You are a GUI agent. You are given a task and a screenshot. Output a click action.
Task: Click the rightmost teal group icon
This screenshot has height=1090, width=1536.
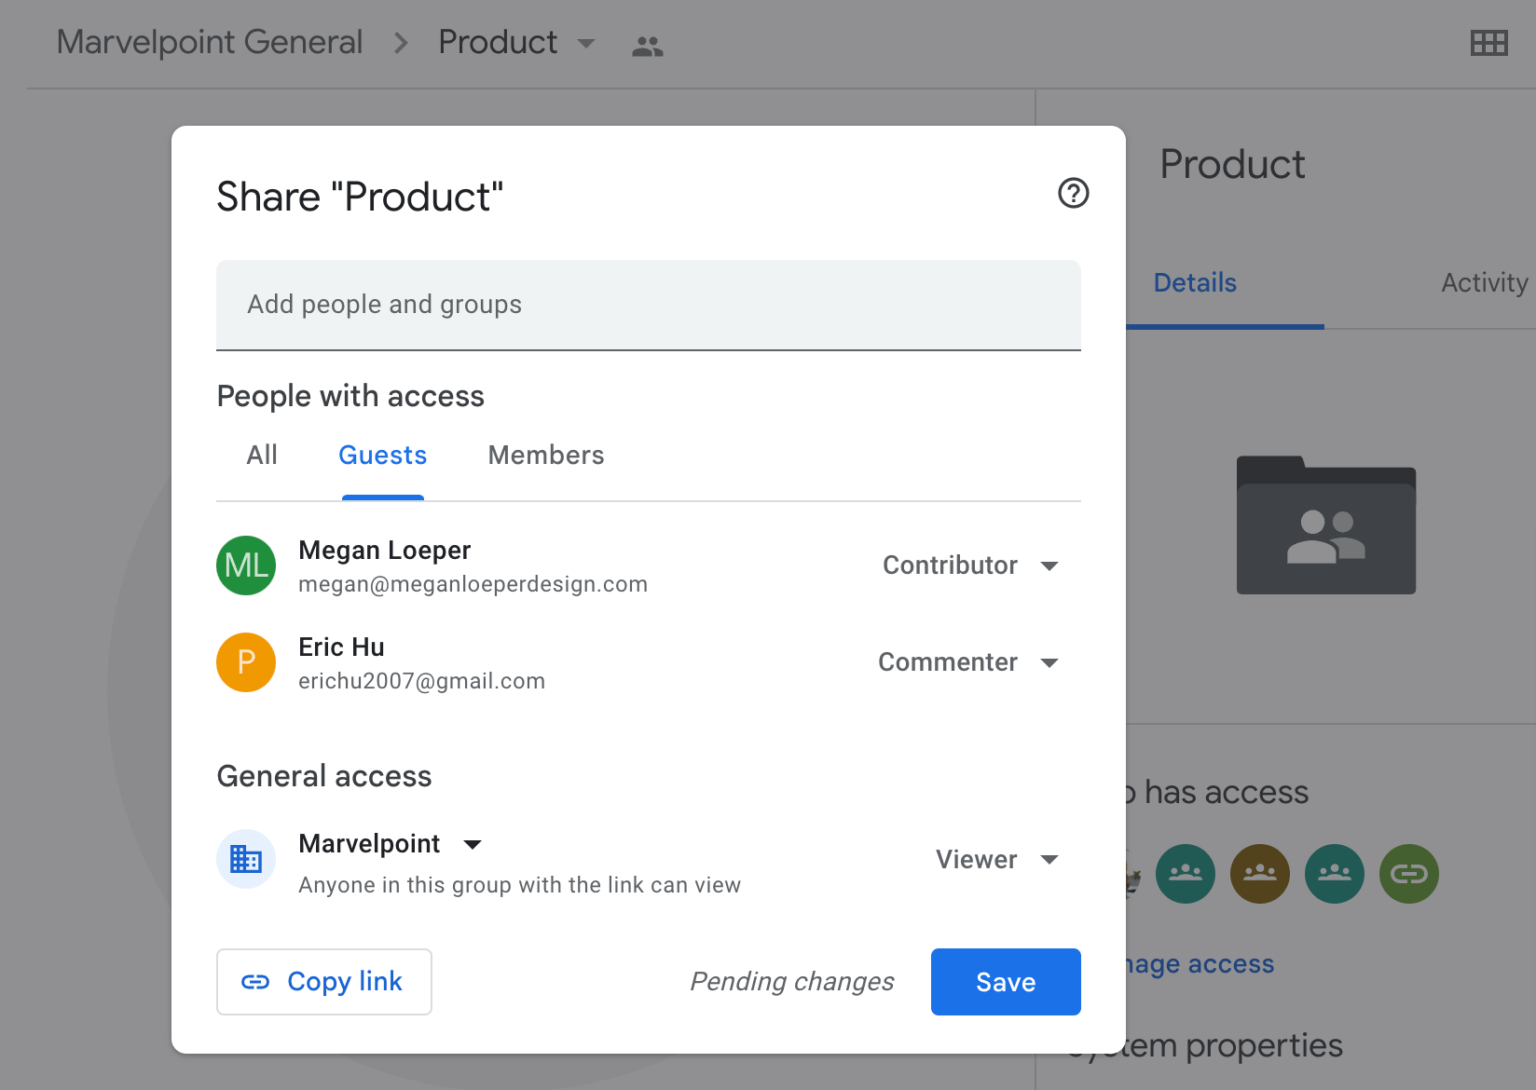pos(1334,873)
